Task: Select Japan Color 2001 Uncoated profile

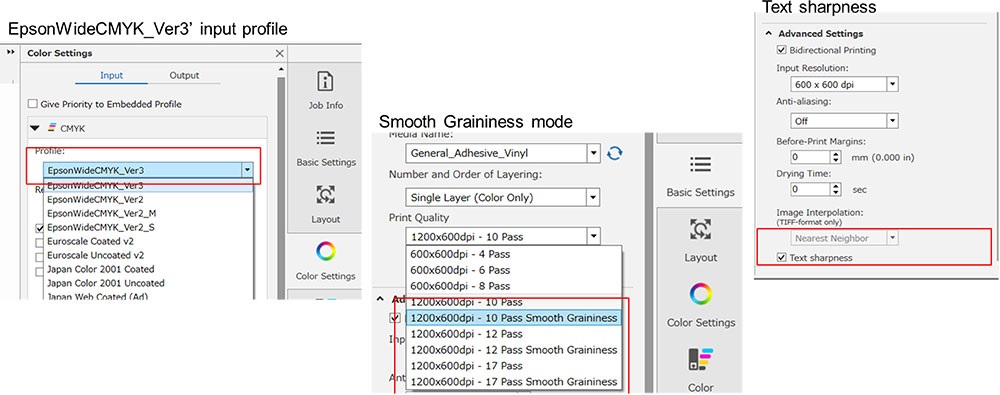Action: (x=148, y=283)
